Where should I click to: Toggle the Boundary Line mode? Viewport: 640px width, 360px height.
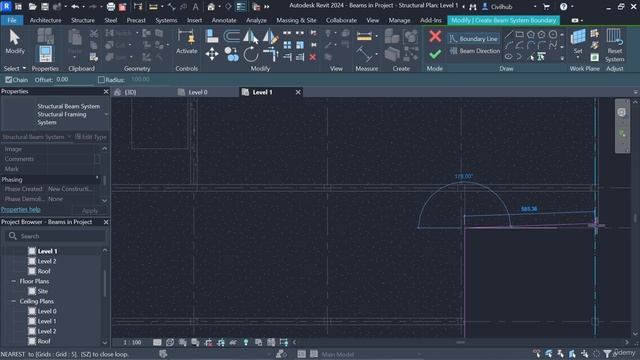pyautogui.click(x=474, y=39)
